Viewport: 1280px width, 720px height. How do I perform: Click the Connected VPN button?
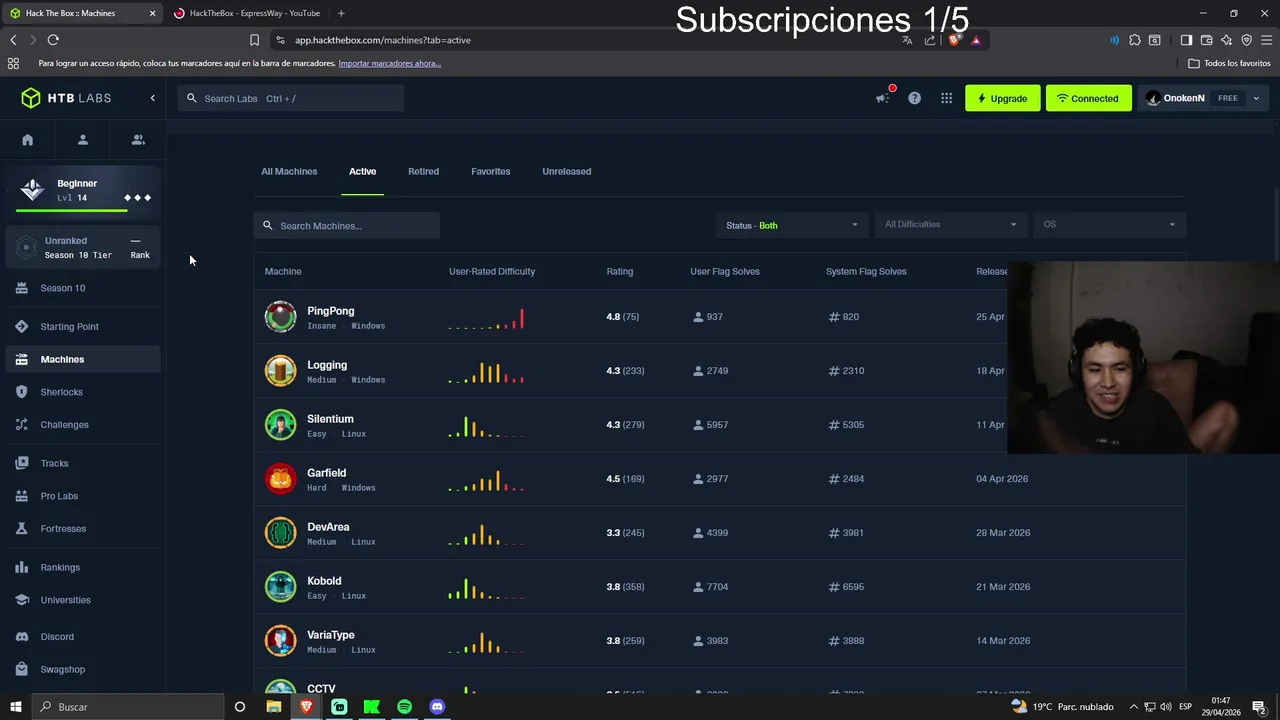[1088, 98]
